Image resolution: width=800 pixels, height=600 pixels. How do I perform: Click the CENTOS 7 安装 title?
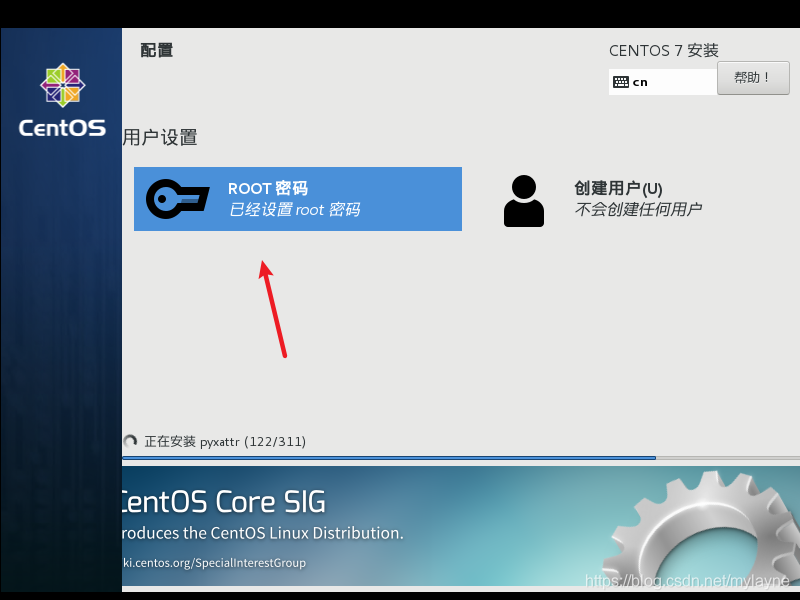(663, 51)
